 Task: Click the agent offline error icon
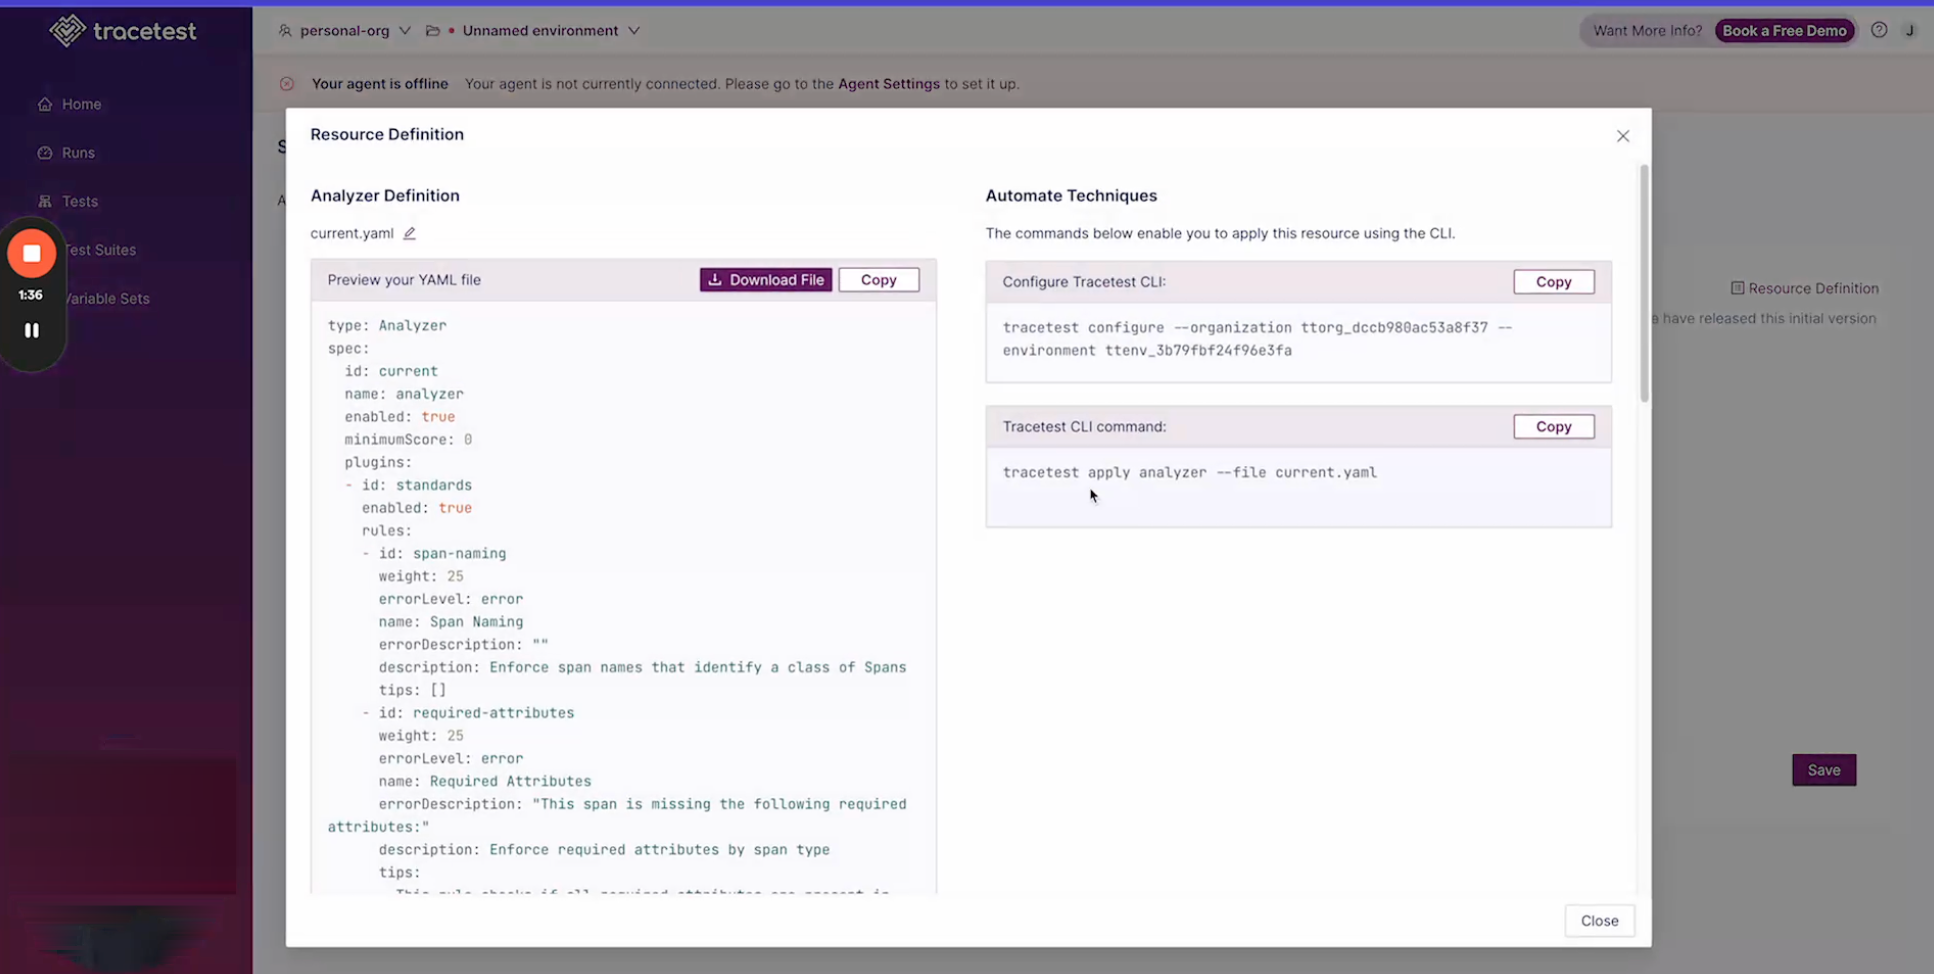287,84
